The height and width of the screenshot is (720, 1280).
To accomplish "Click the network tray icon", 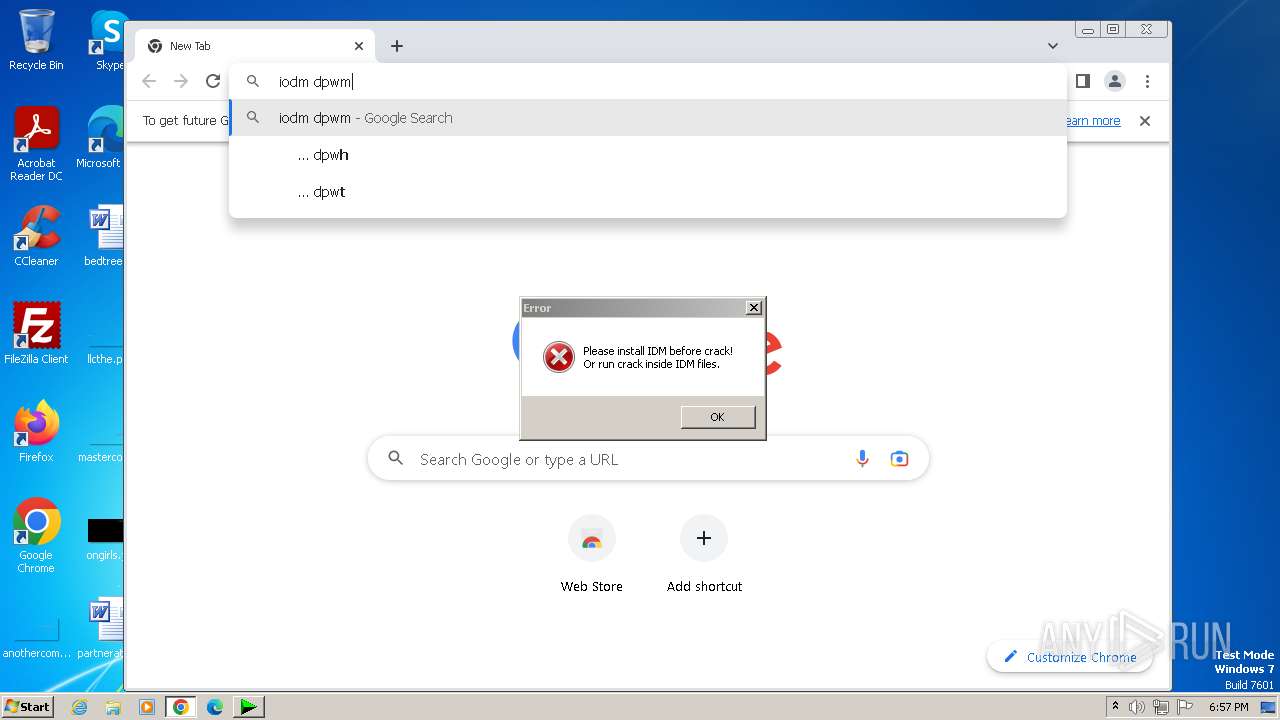I will 1161,707.
